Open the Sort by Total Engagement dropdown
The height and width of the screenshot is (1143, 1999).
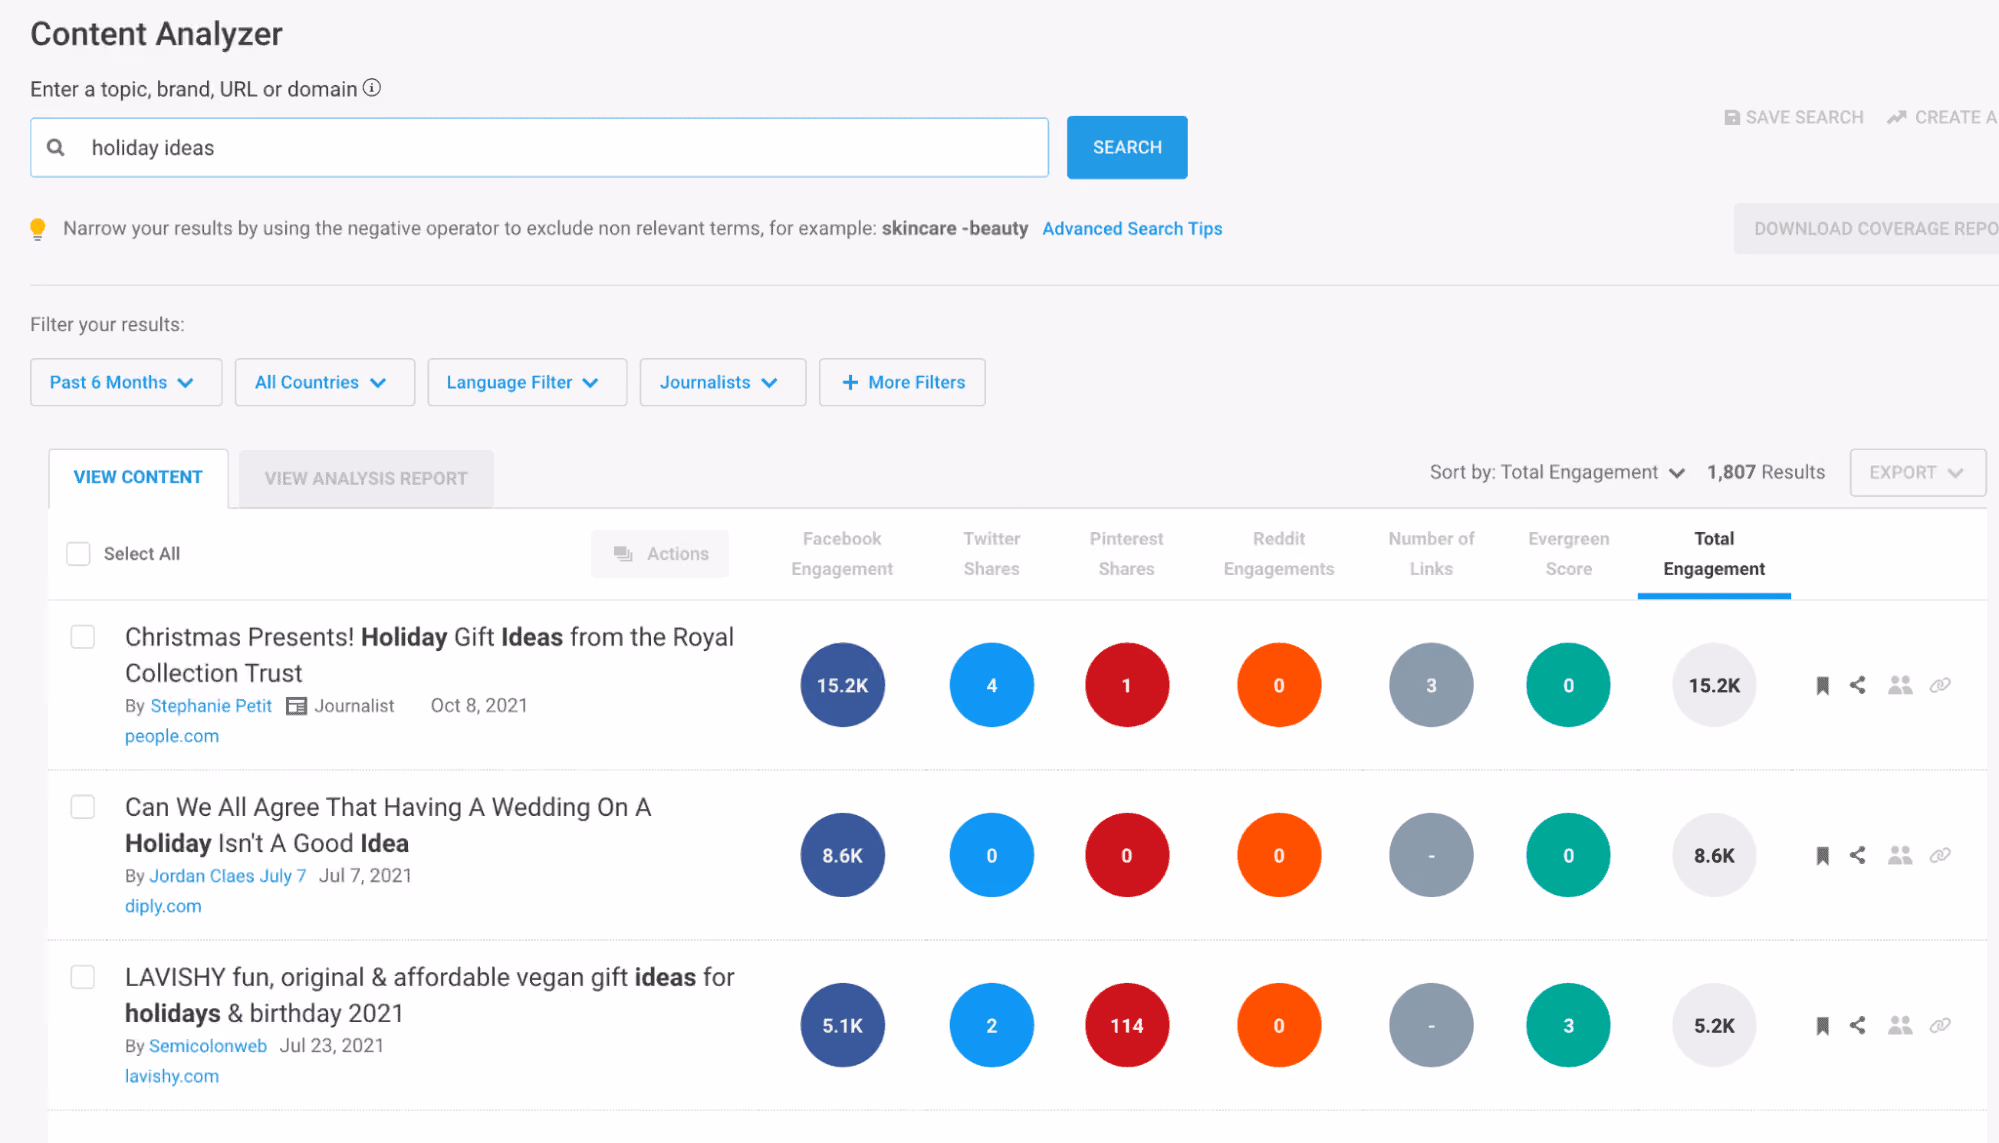(1557, 472)
